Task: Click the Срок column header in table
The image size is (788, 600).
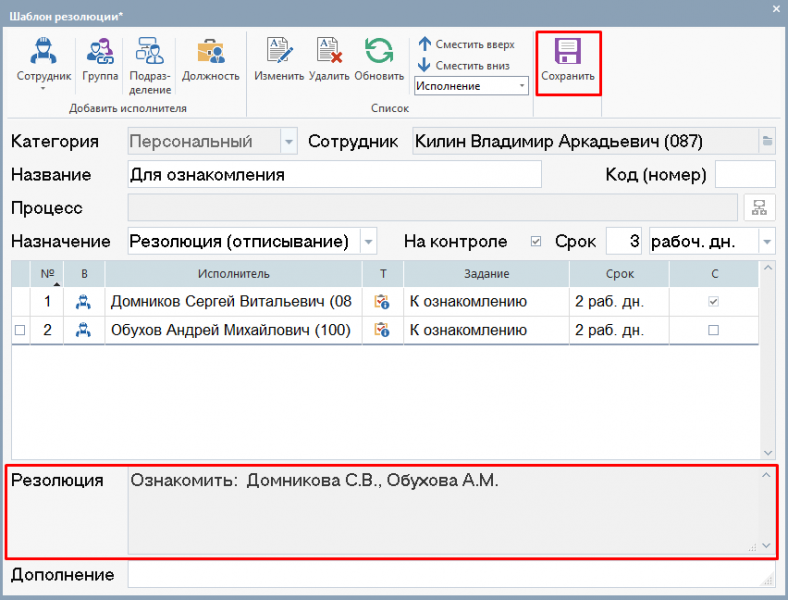Action: coord(619,274)
